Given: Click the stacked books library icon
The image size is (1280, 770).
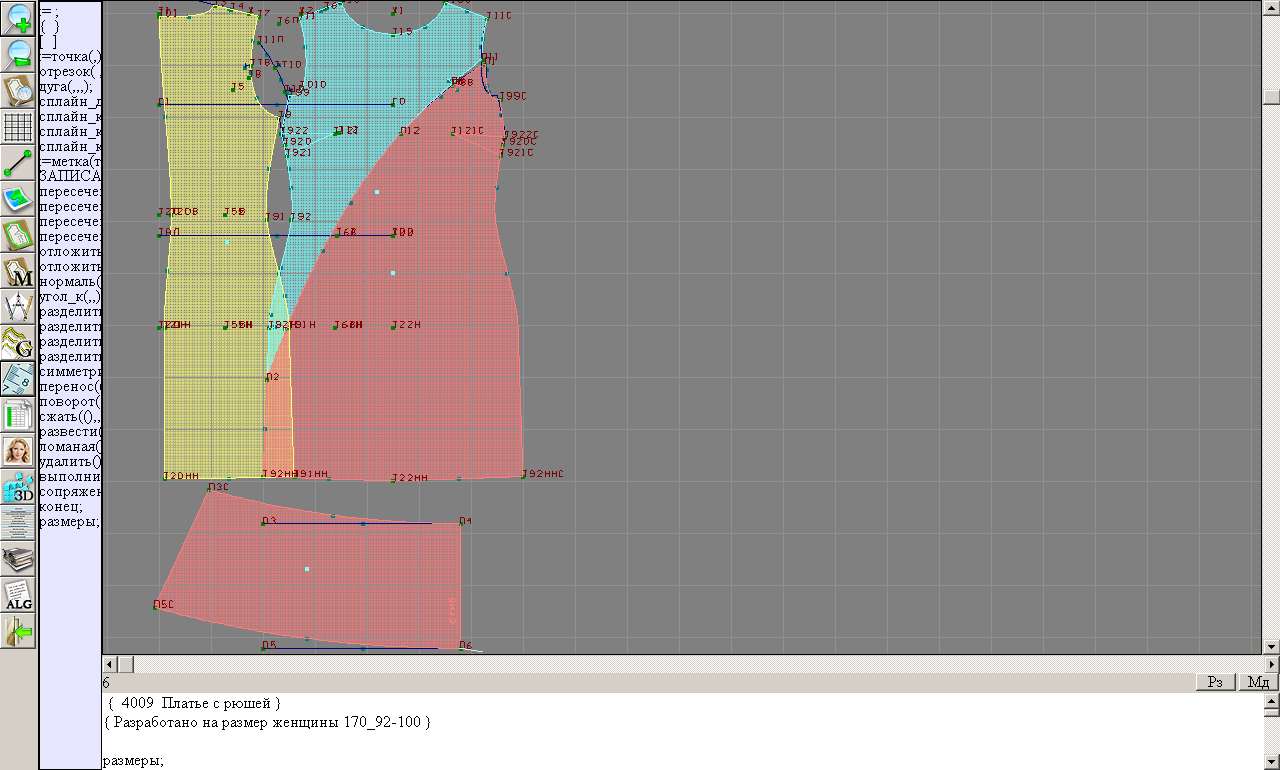Looking at the screenshot, I should 19,559.
